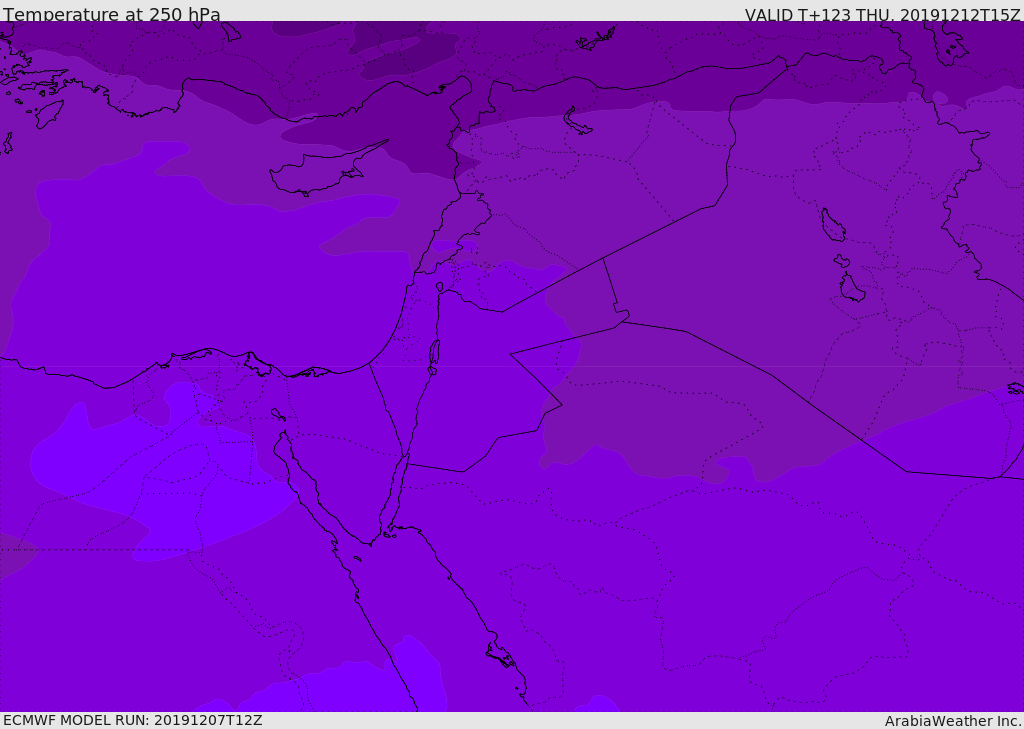
Task: Click the 'VALID T+123 THU. 20191212T15Z' label
Action: 882,15
